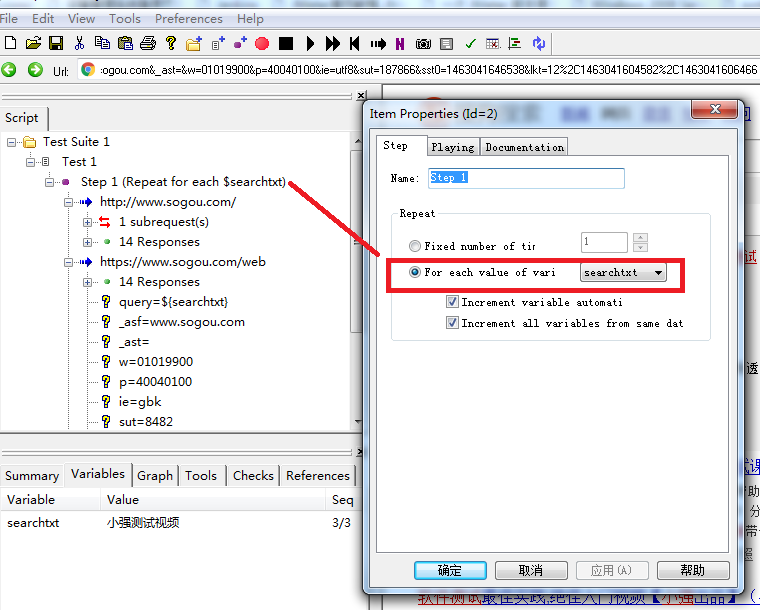Screen dimensions: 760x610
Task: Play the script with the single arrow
Action: click(310, 44)
